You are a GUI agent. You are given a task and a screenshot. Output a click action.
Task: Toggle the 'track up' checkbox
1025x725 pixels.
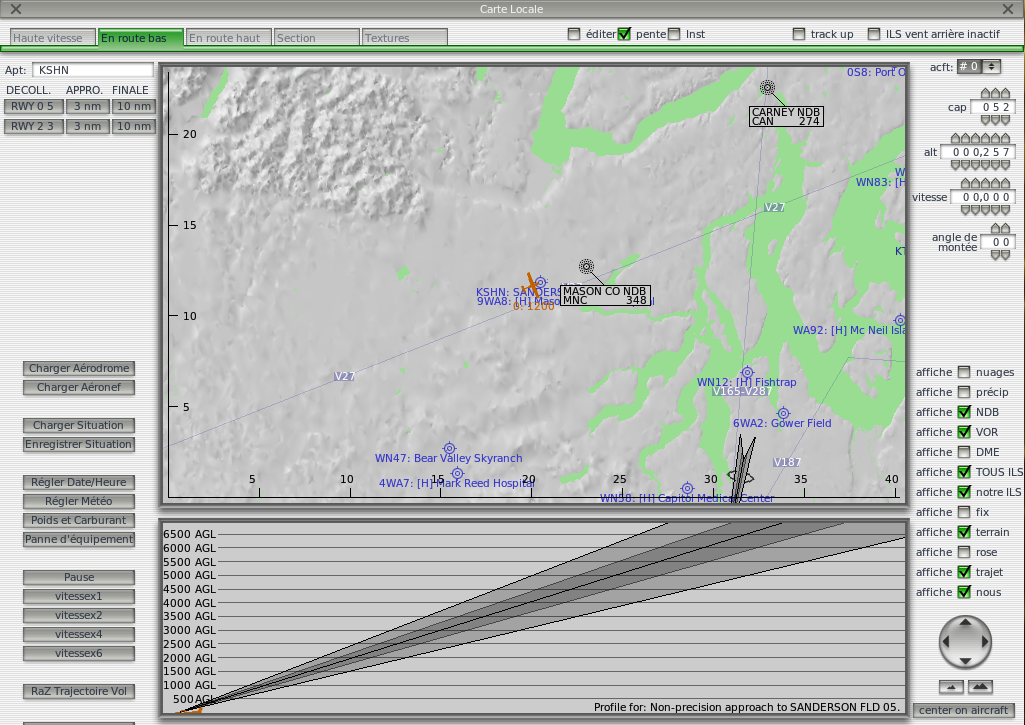click(799, 34)
